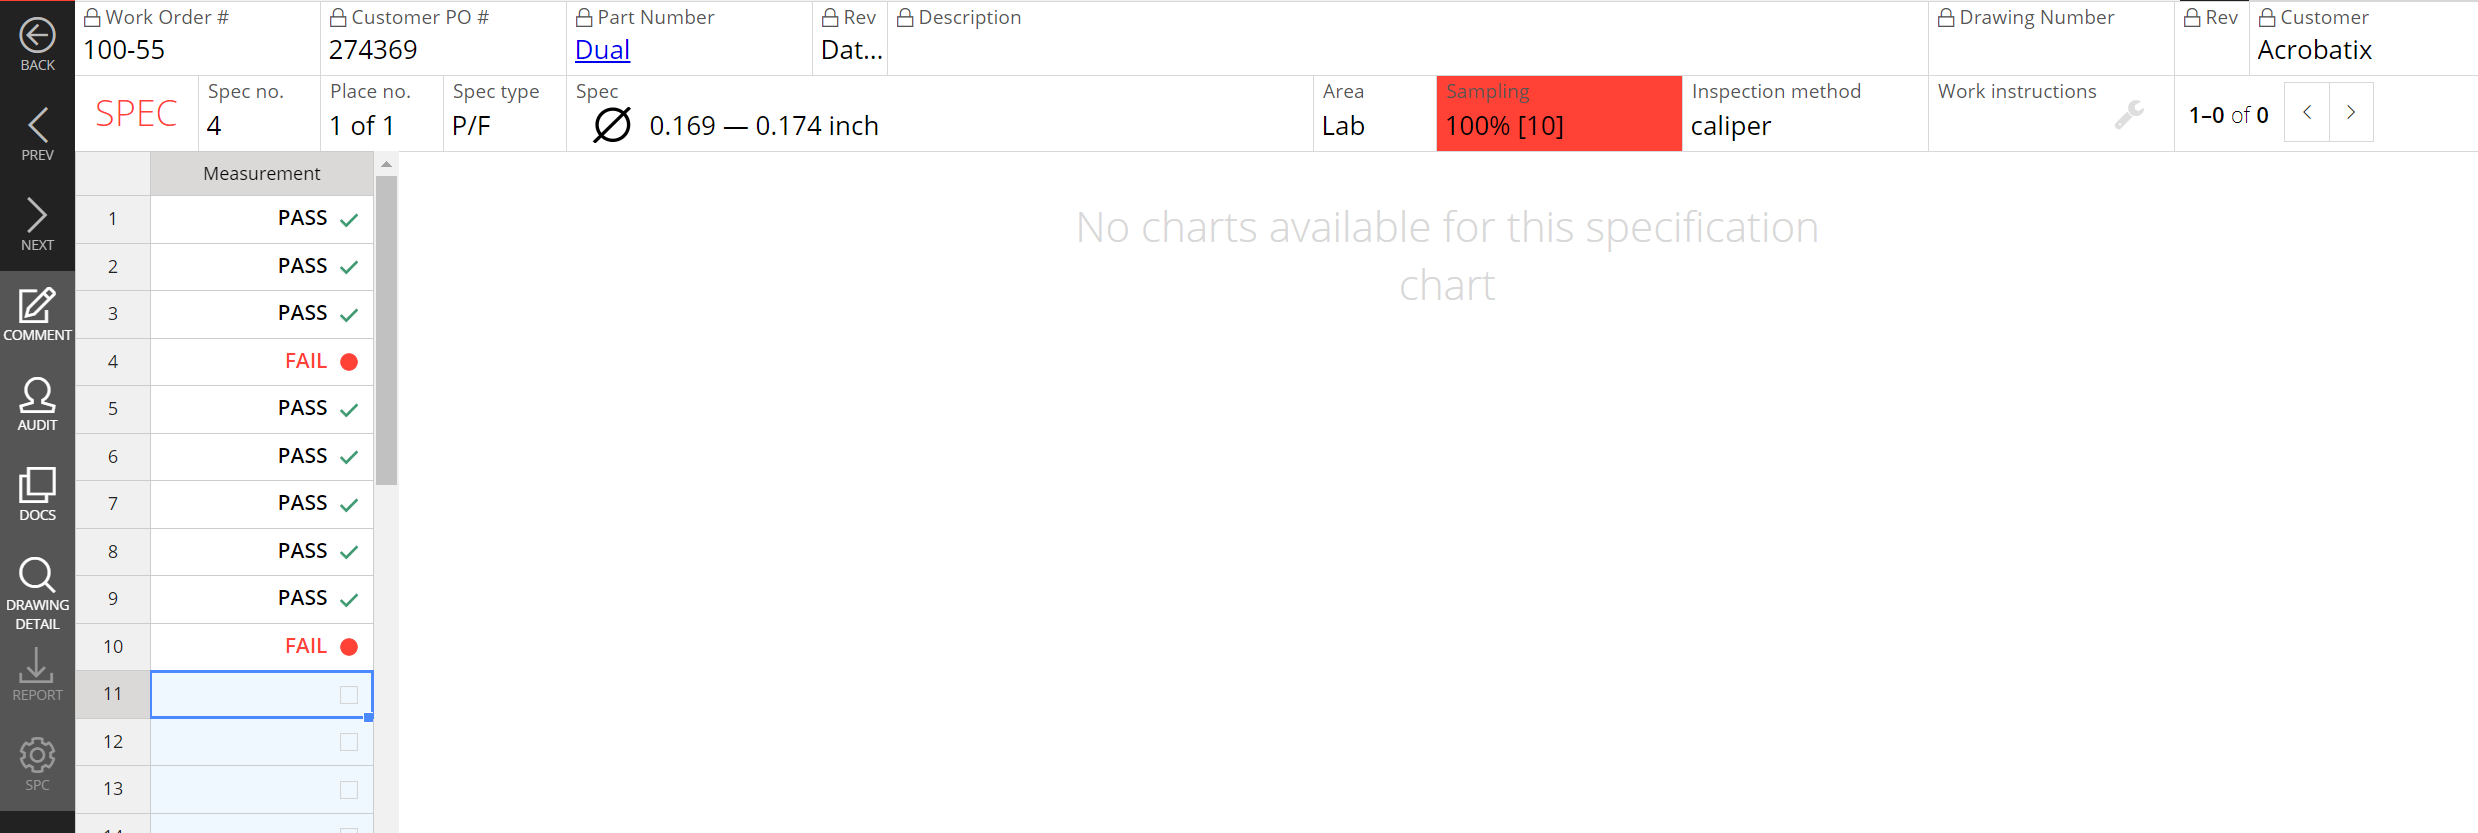Open the Audit panel
Screen dimensions: 2478x833
pos(37,397)
